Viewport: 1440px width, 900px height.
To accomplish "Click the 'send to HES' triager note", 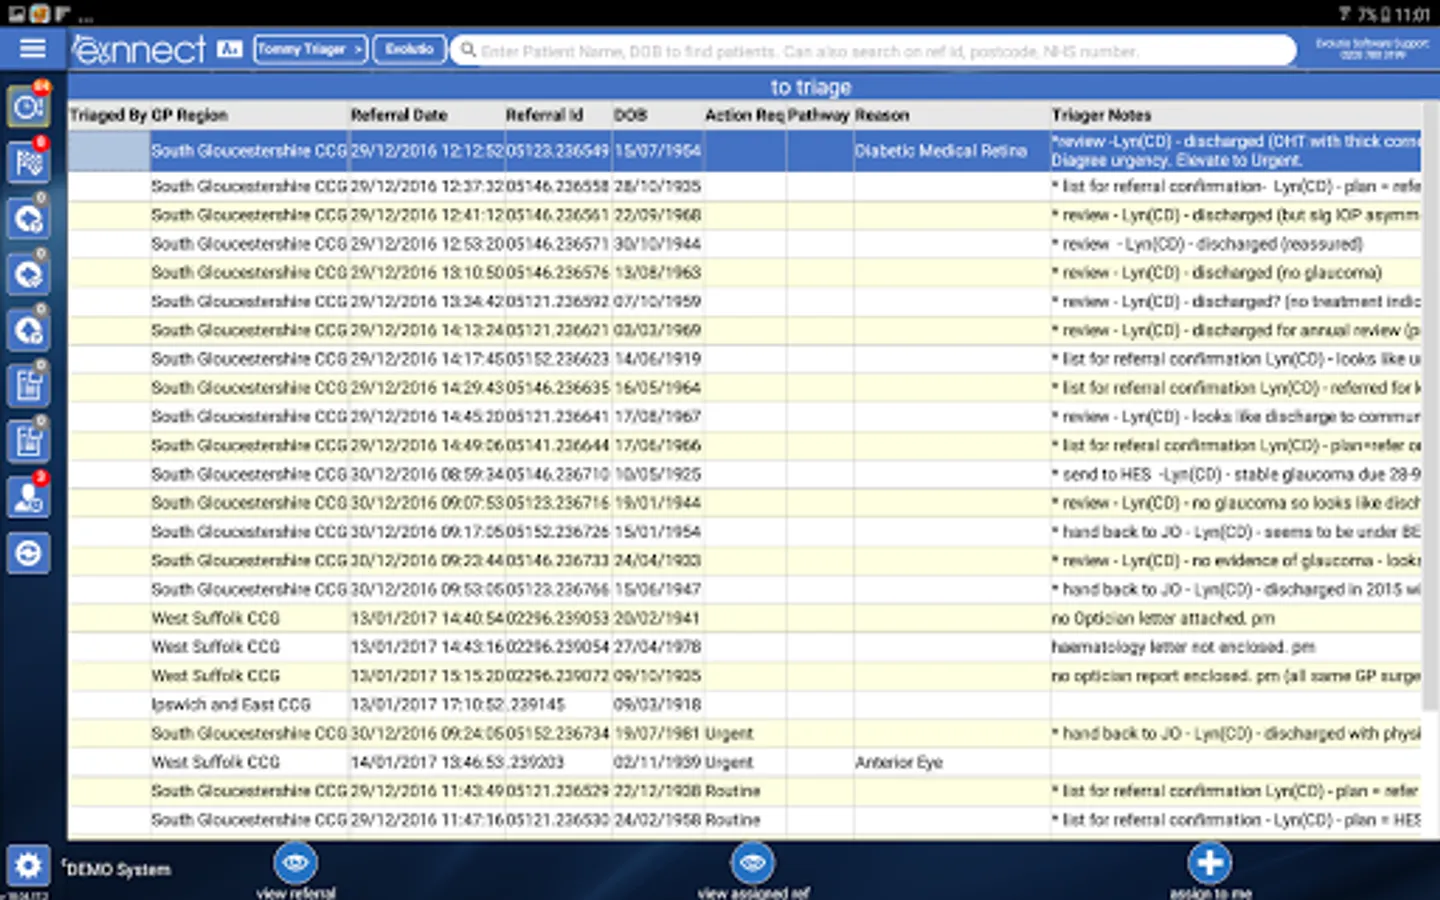I will [1236, 475].
